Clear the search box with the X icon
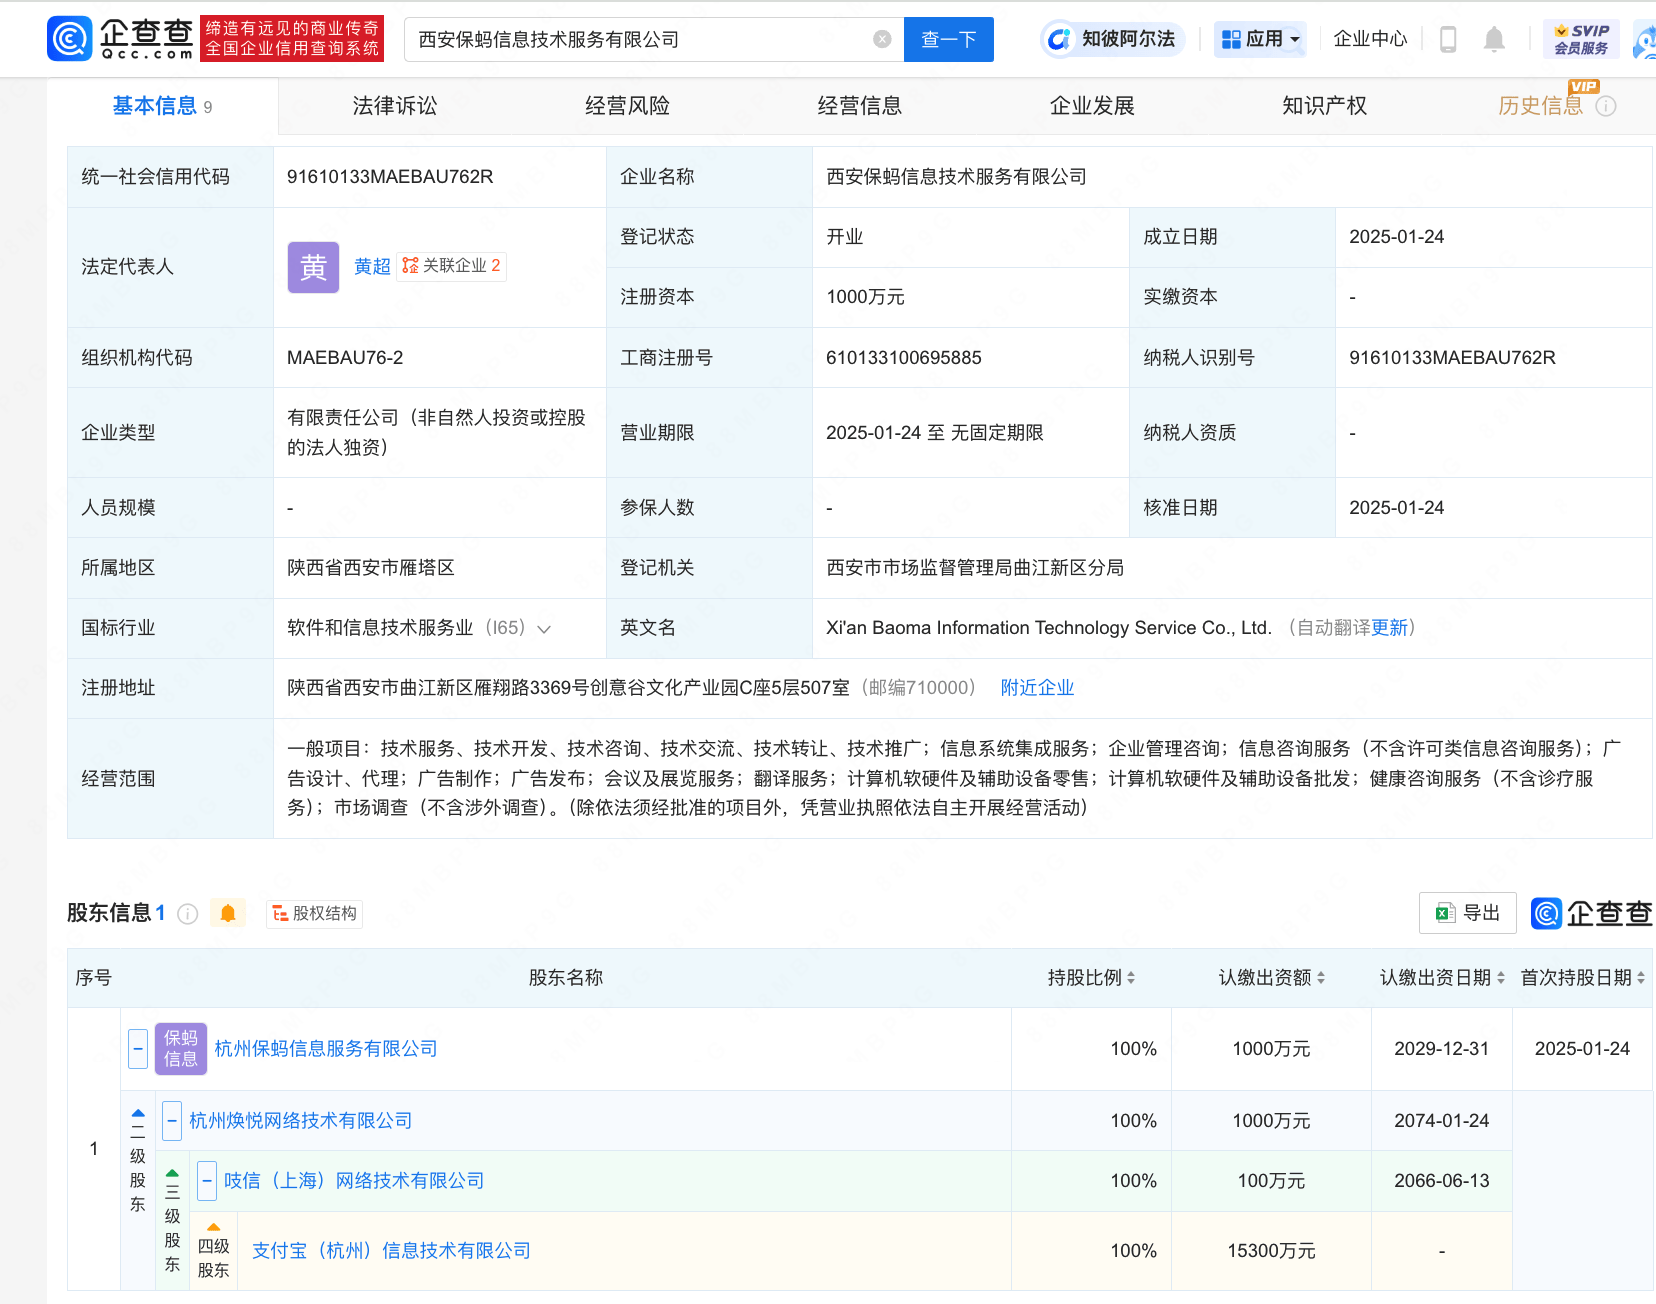 [881, 39]
